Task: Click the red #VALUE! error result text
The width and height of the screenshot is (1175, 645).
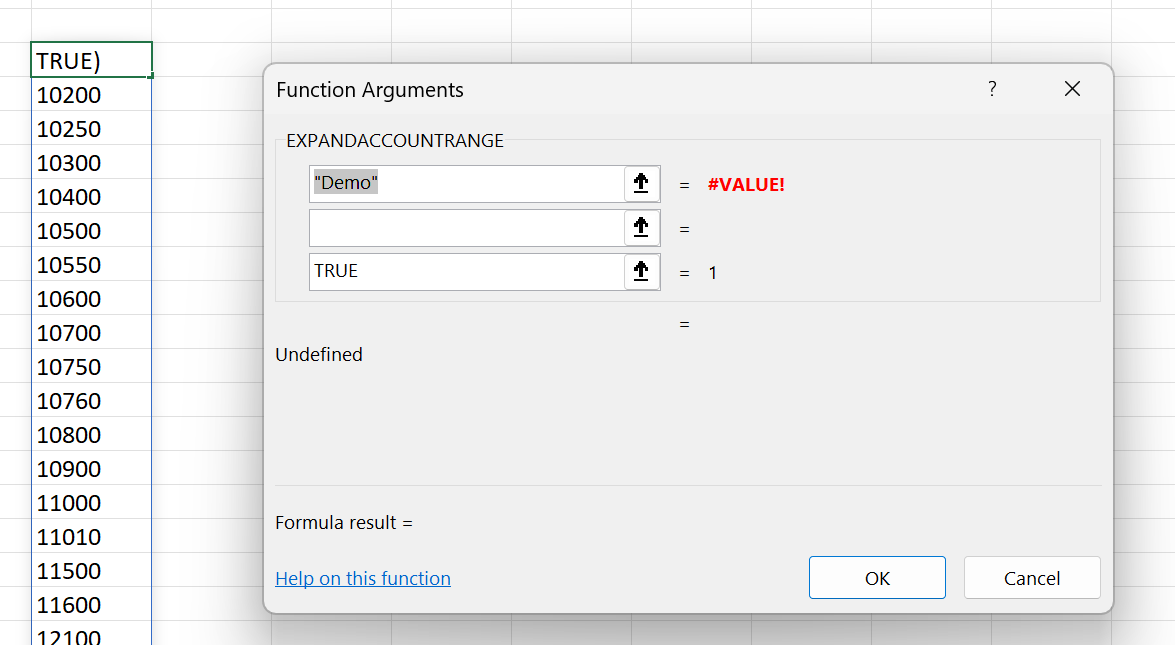Action: (x=746, y=184)
